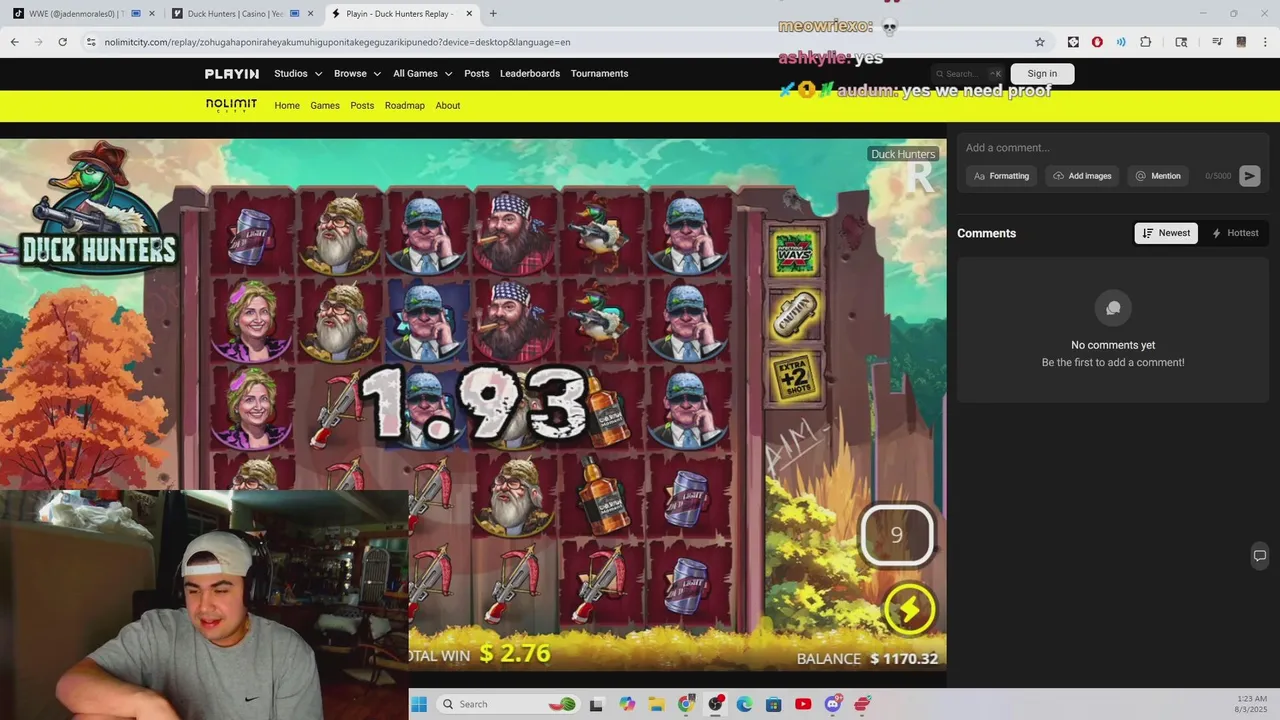Viewport: 1280px width, 720px height.
Task: Open Tournaments page
Action: coord(599,73)
